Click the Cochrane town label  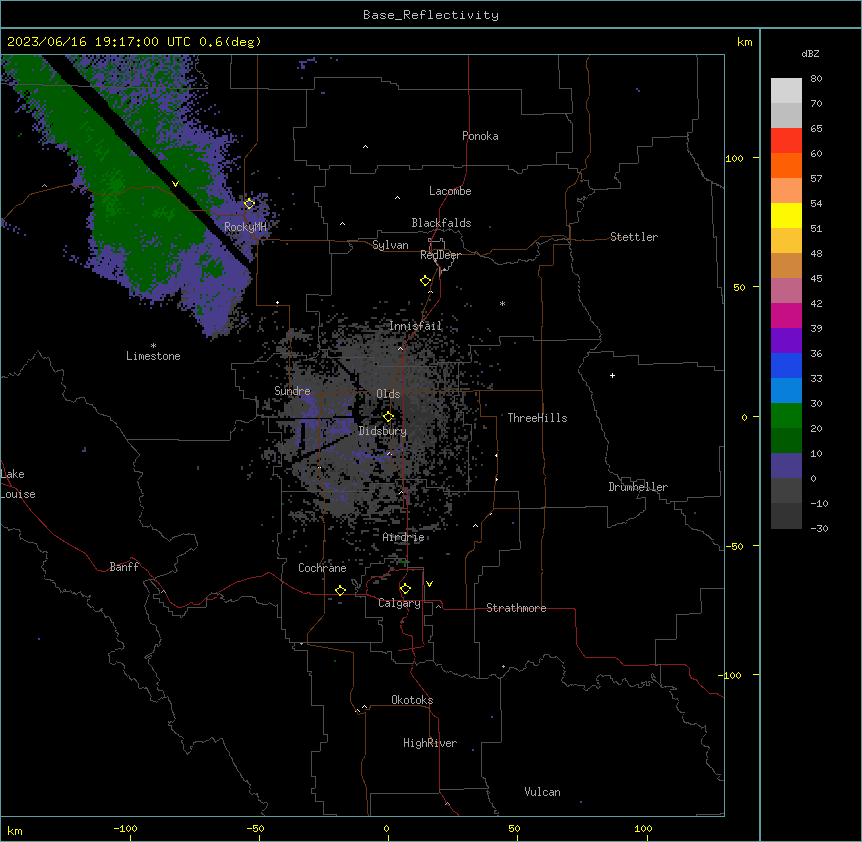[x=322, y=568]
